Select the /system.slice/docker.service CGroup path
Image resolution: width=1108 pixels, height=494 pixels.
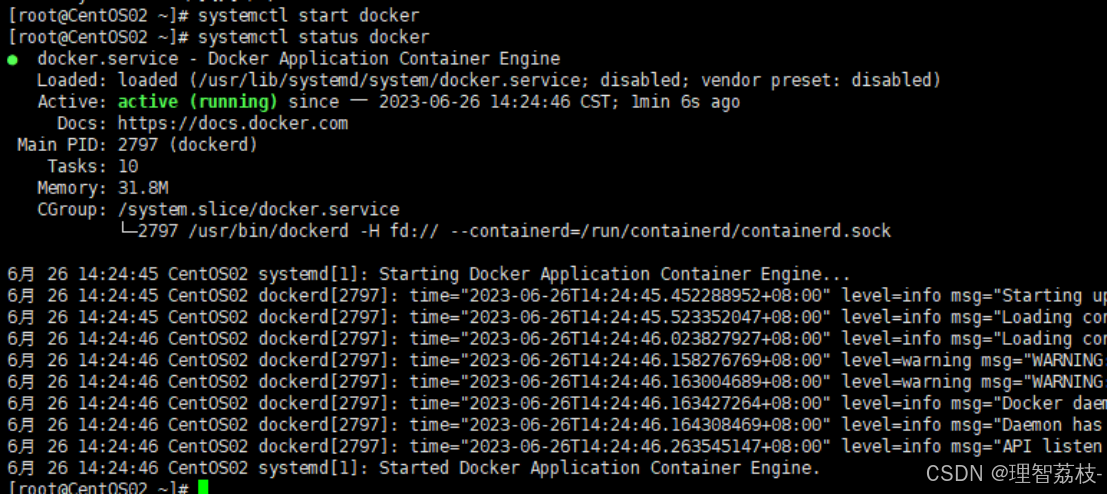258,210
